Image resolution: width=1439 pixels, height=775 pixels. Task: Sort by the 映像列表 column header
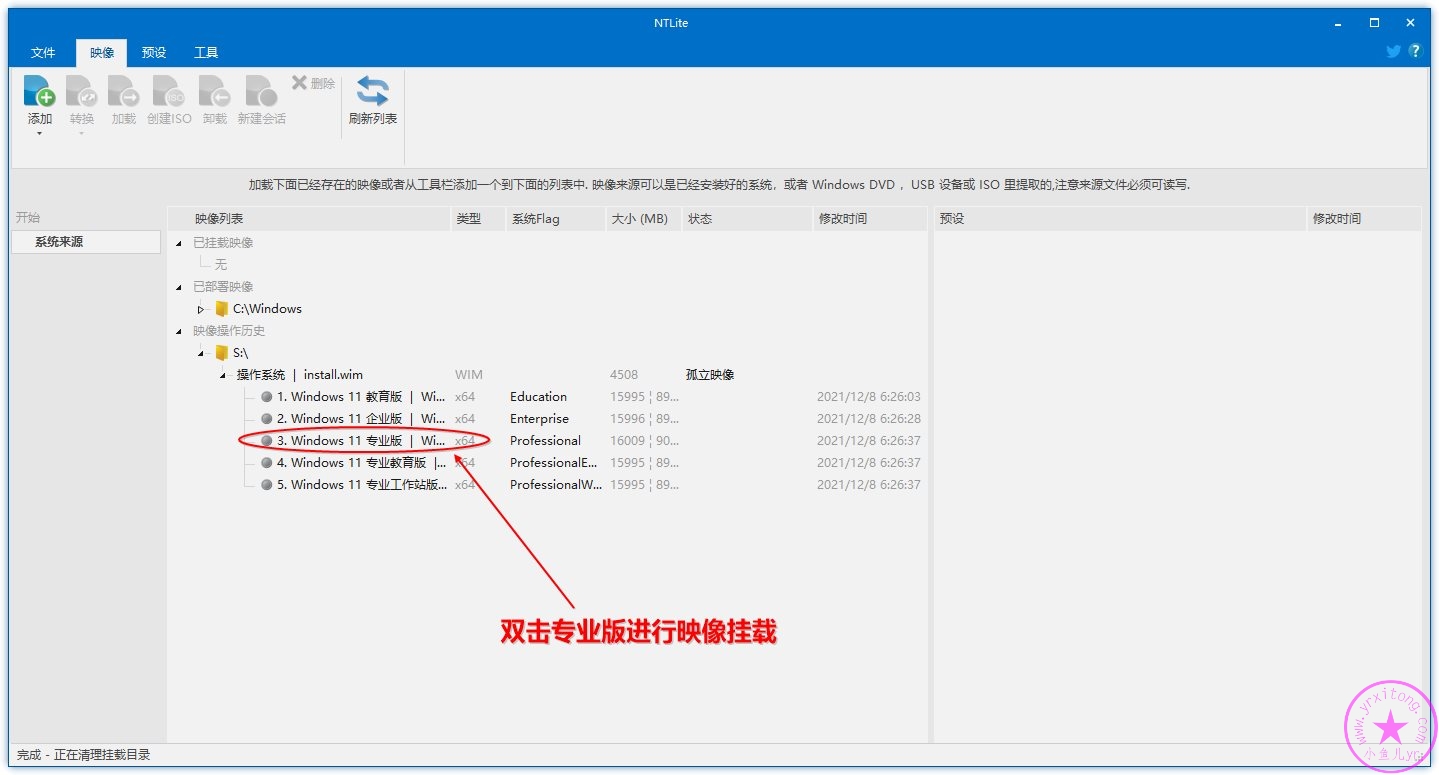pos(309,219)
